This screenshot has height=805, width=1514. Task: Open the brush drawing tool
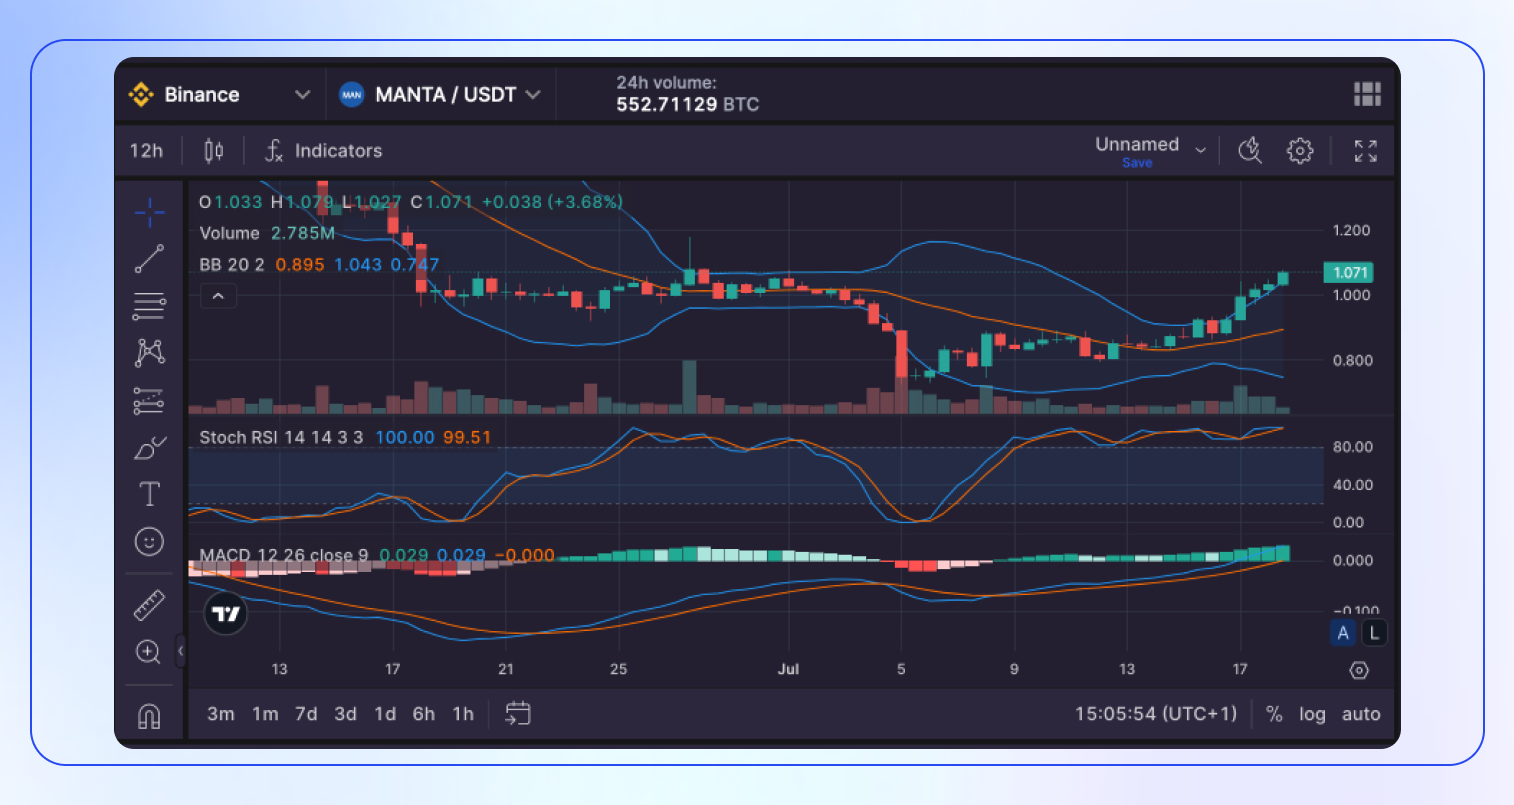pyautogui.click(x=149, y=448)
